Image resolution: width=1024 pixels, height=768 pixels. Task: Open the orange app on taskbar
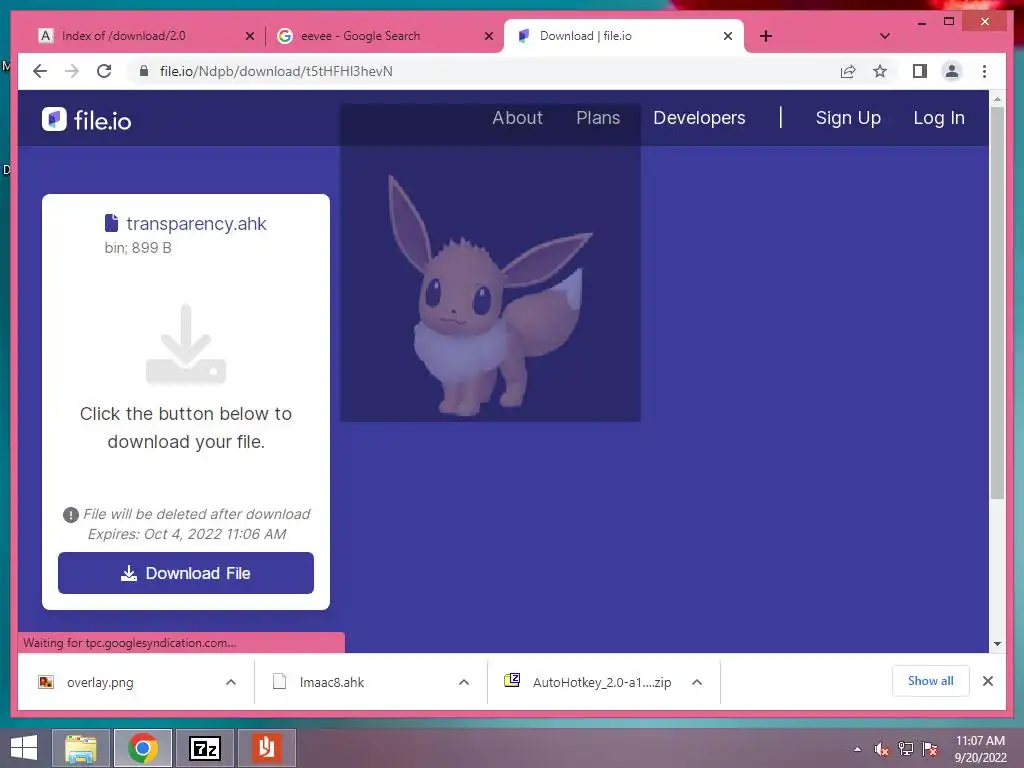point(266,748)
